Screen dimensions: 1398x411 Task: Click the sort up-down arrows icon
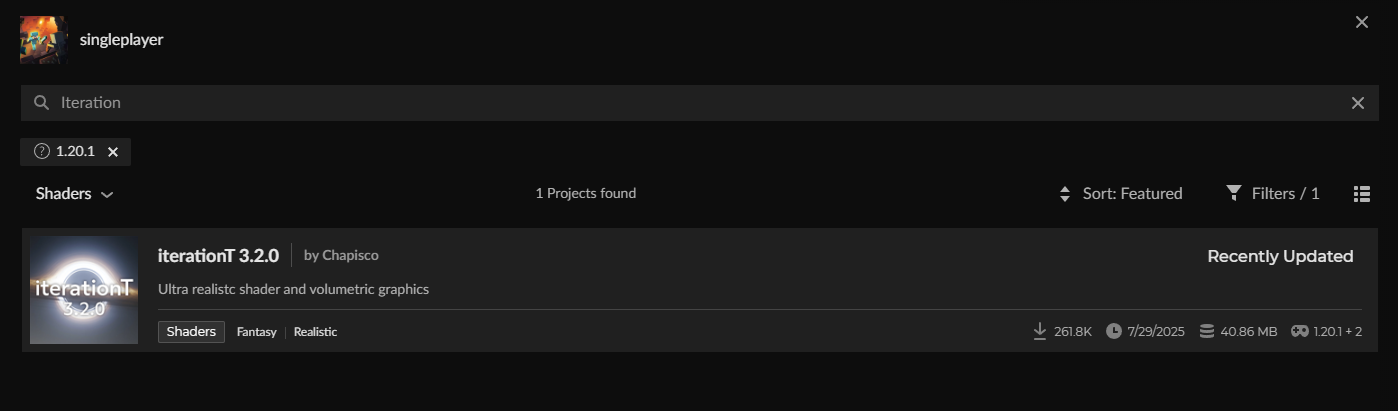1065,194
